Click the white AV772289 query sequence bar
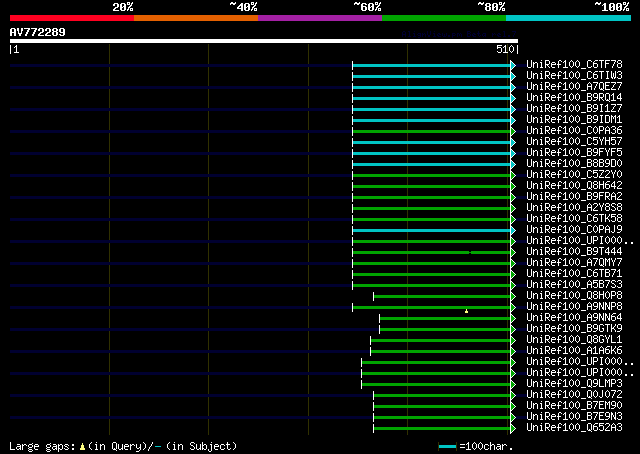Viewport: 640px width, 454px height. coord(264,41)
